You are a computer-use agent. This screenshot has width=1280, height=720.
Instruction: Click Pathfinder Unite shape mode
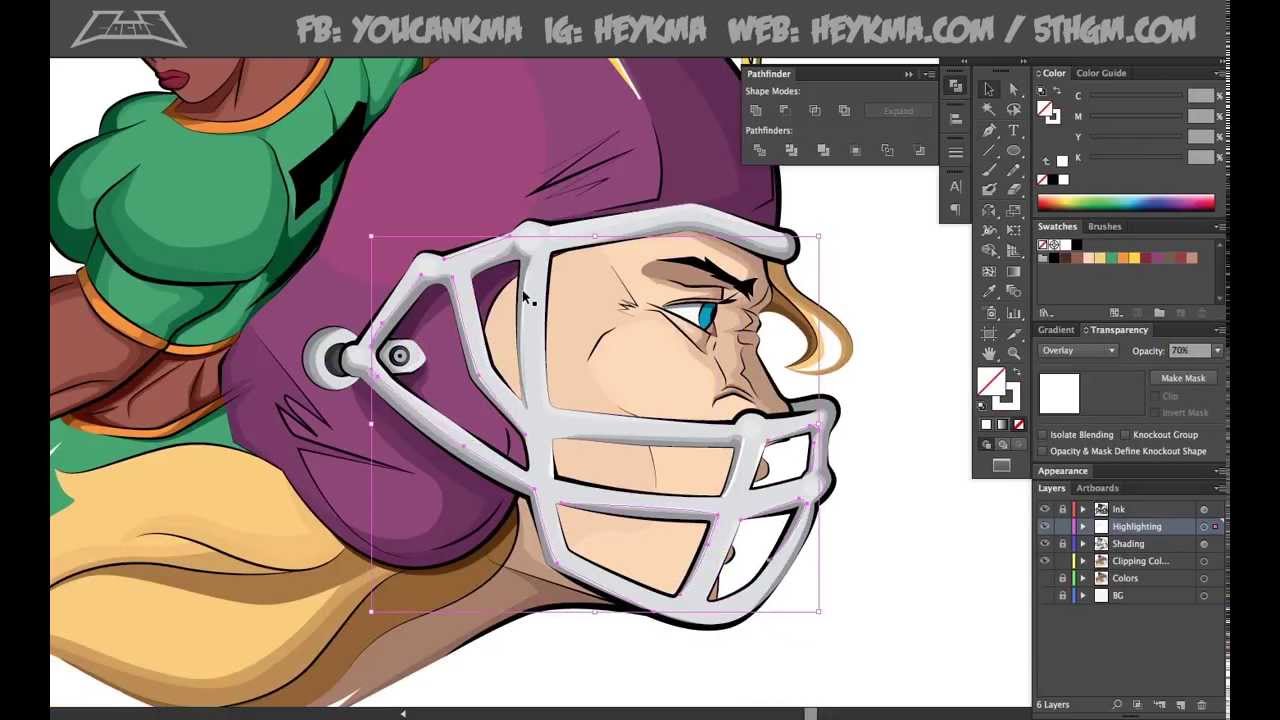point(756,110)
